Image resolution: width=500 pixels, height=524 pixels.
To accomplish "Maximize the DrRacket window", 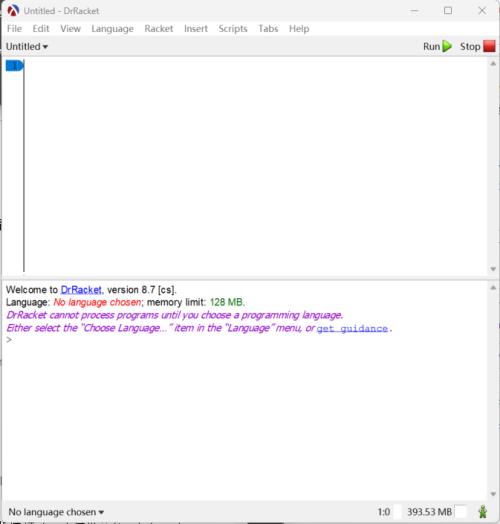I will pyautogui.click(x=448, y=11).
